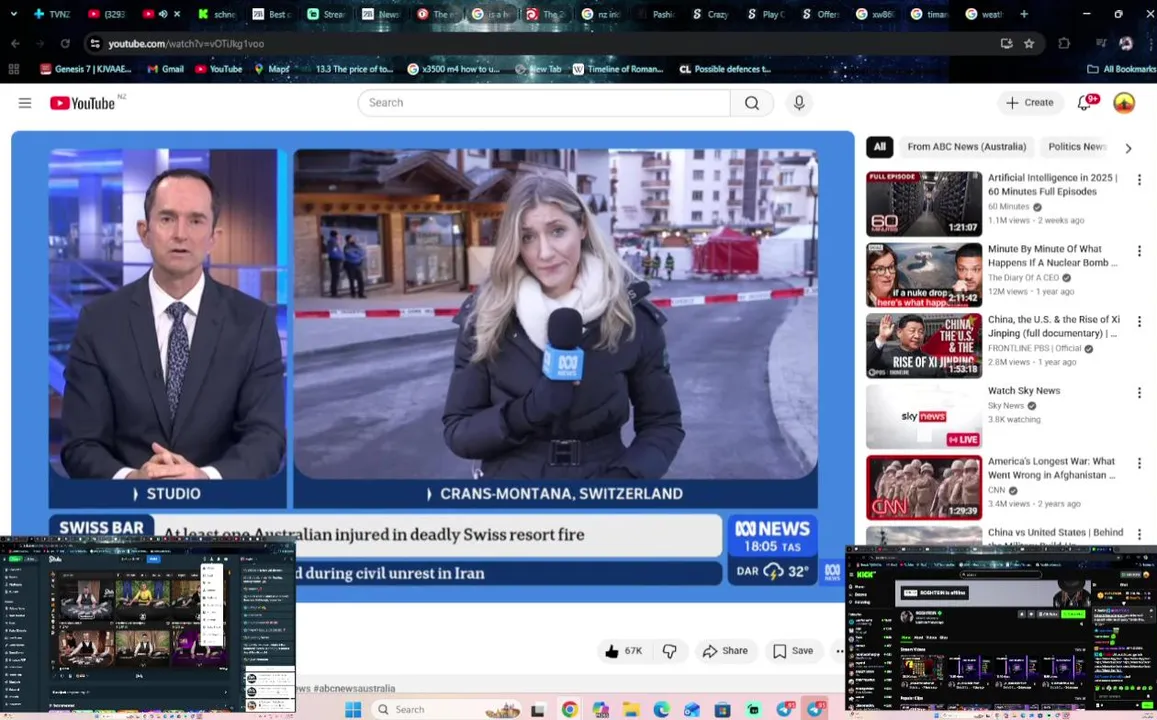Open the Gmail bookmark
This screenshot has width=1157, height=720.
coord(165,69)
